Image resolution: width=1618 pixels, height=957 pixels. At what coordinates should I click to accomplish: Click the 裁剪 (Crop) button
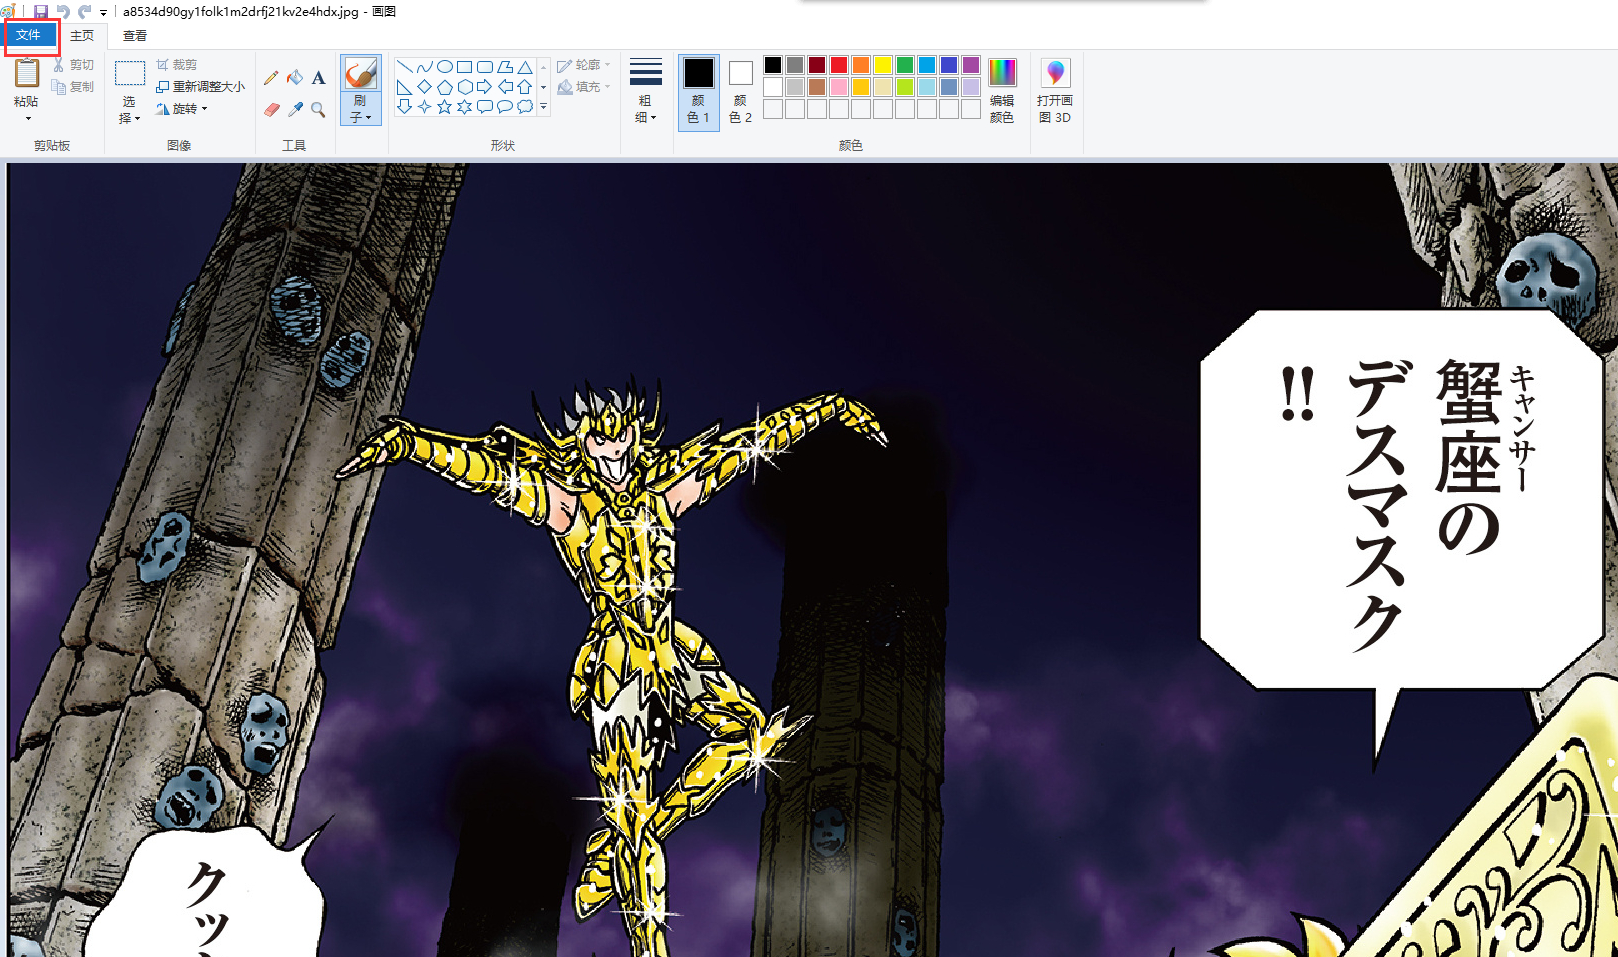pyautogui.click(x=177, y=65)
